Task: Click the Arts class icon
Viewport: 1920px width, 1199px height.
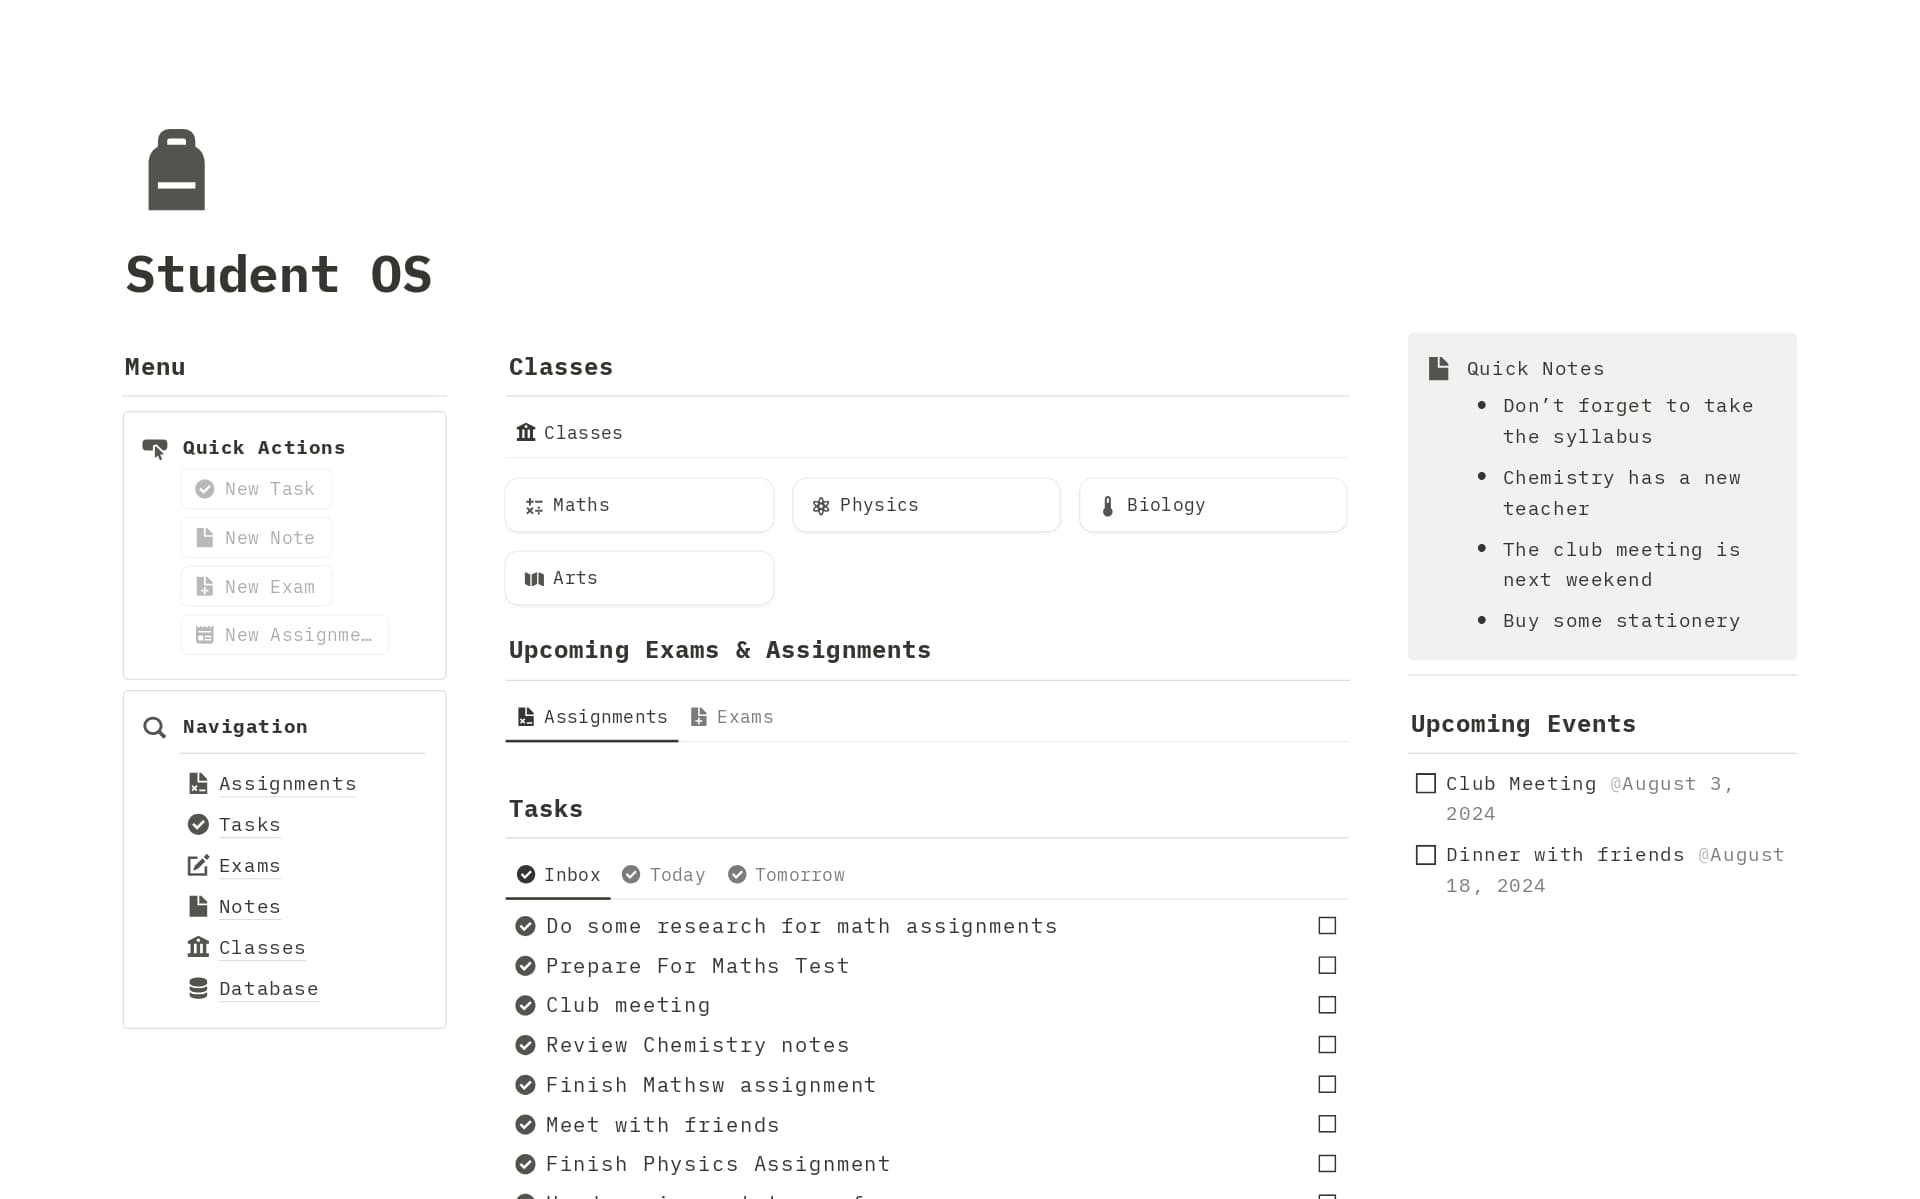Action: coord(533,578)
